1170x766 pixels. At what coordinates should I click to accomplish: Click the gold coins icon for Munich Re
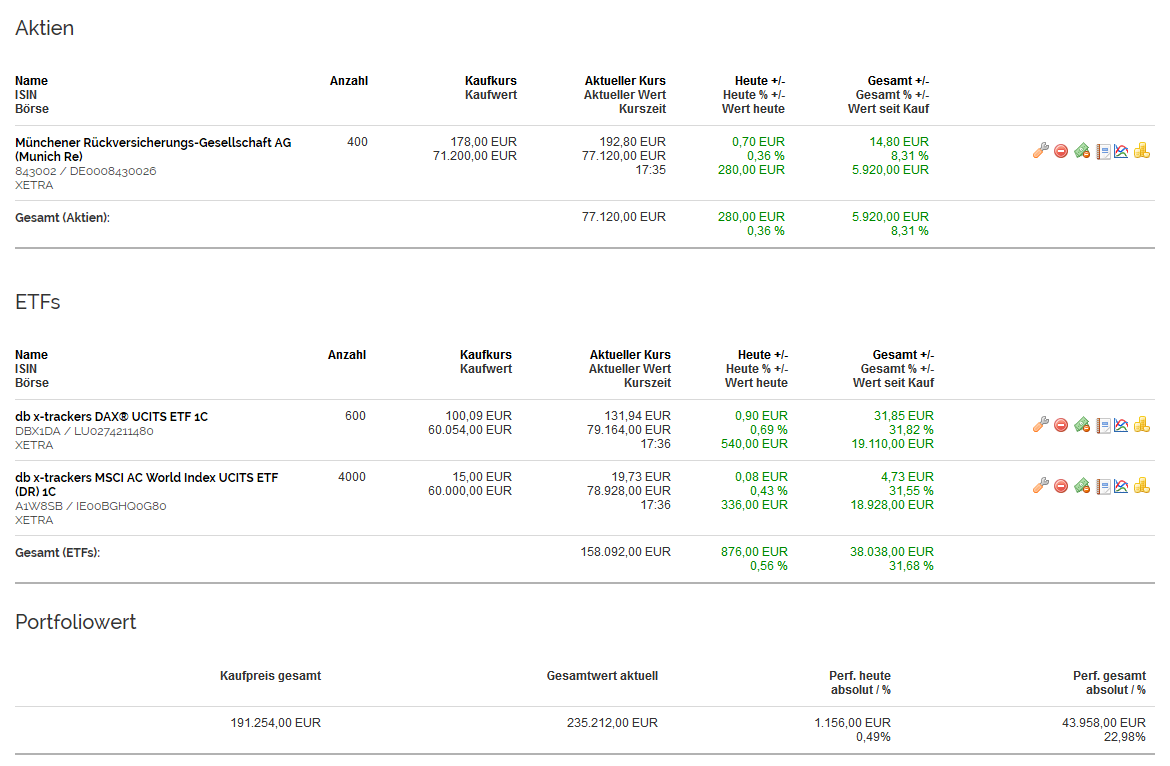(1142, 151)
